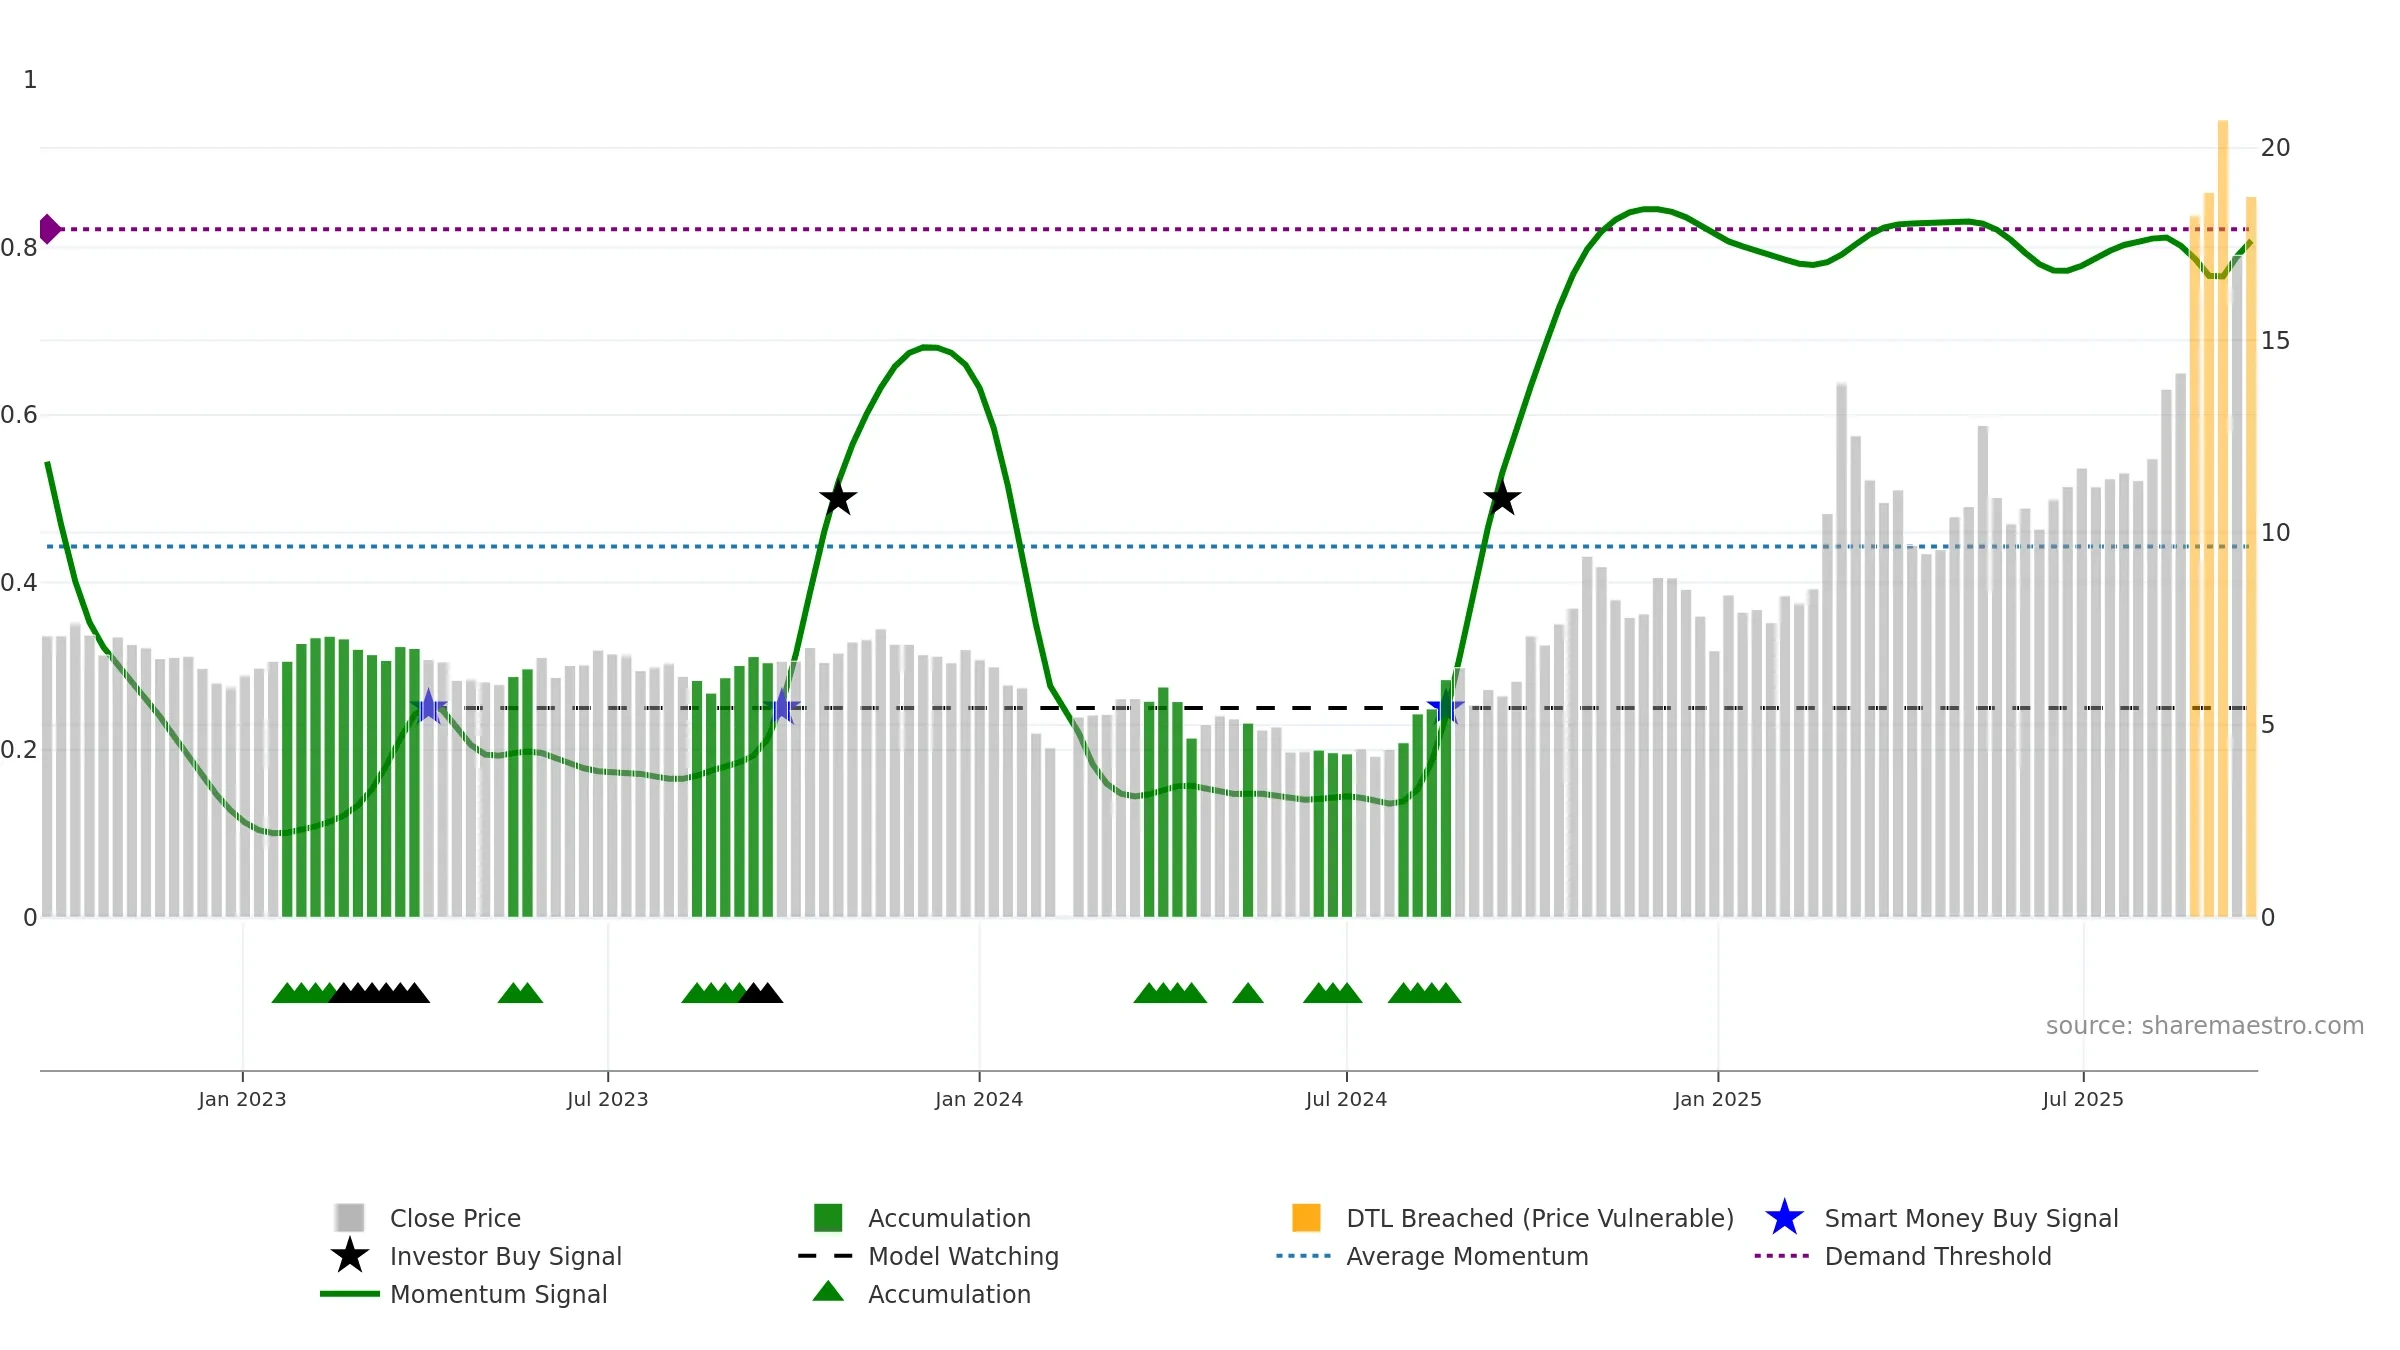Click the black star near Oct 2023
Screen dimensions: 2400x1350
(838, 498)
